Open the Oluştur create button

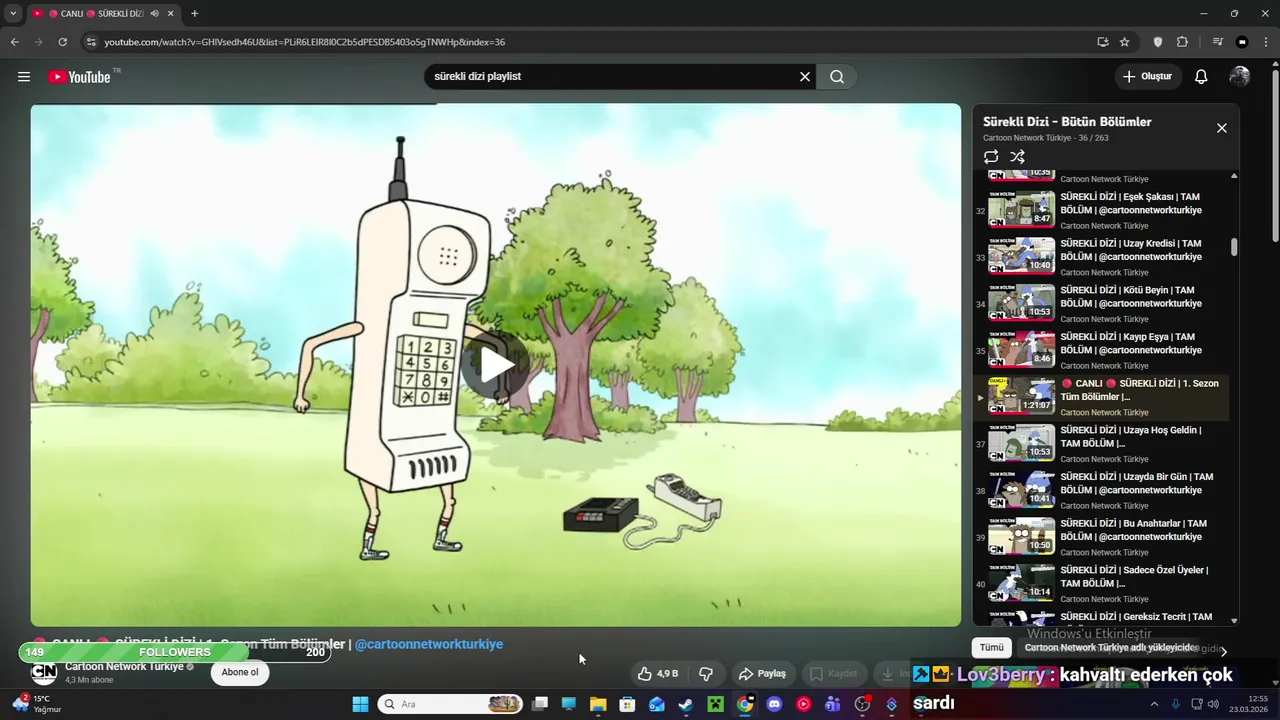tap(1147, 77)
